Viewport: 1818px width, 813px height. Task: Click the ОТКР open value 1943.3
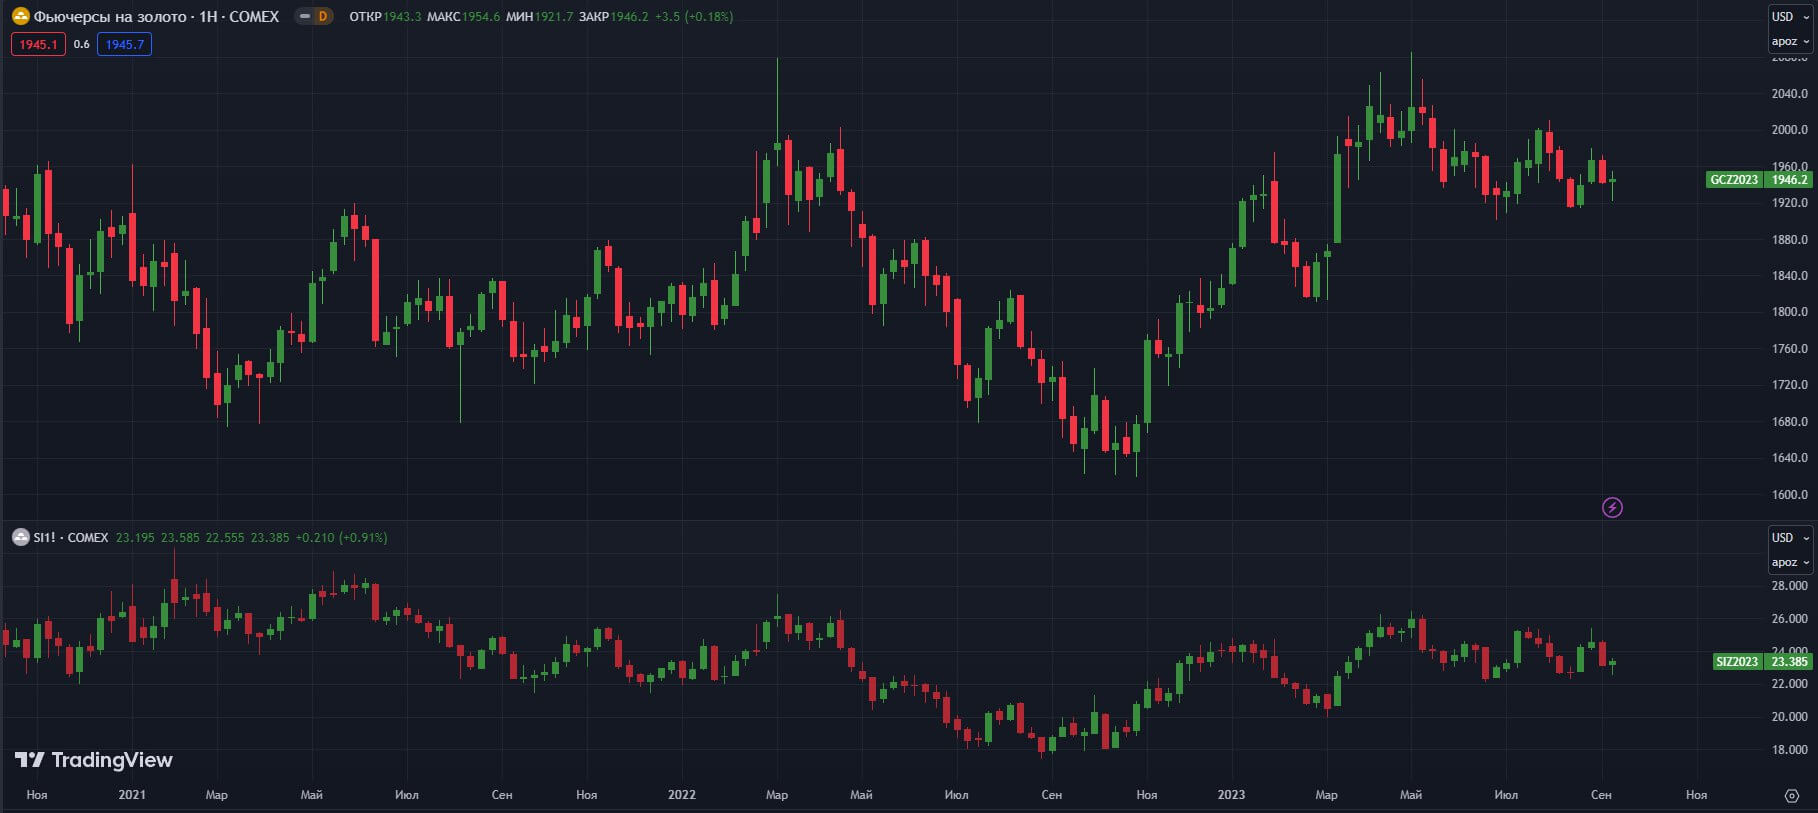[x=402, y=17]
